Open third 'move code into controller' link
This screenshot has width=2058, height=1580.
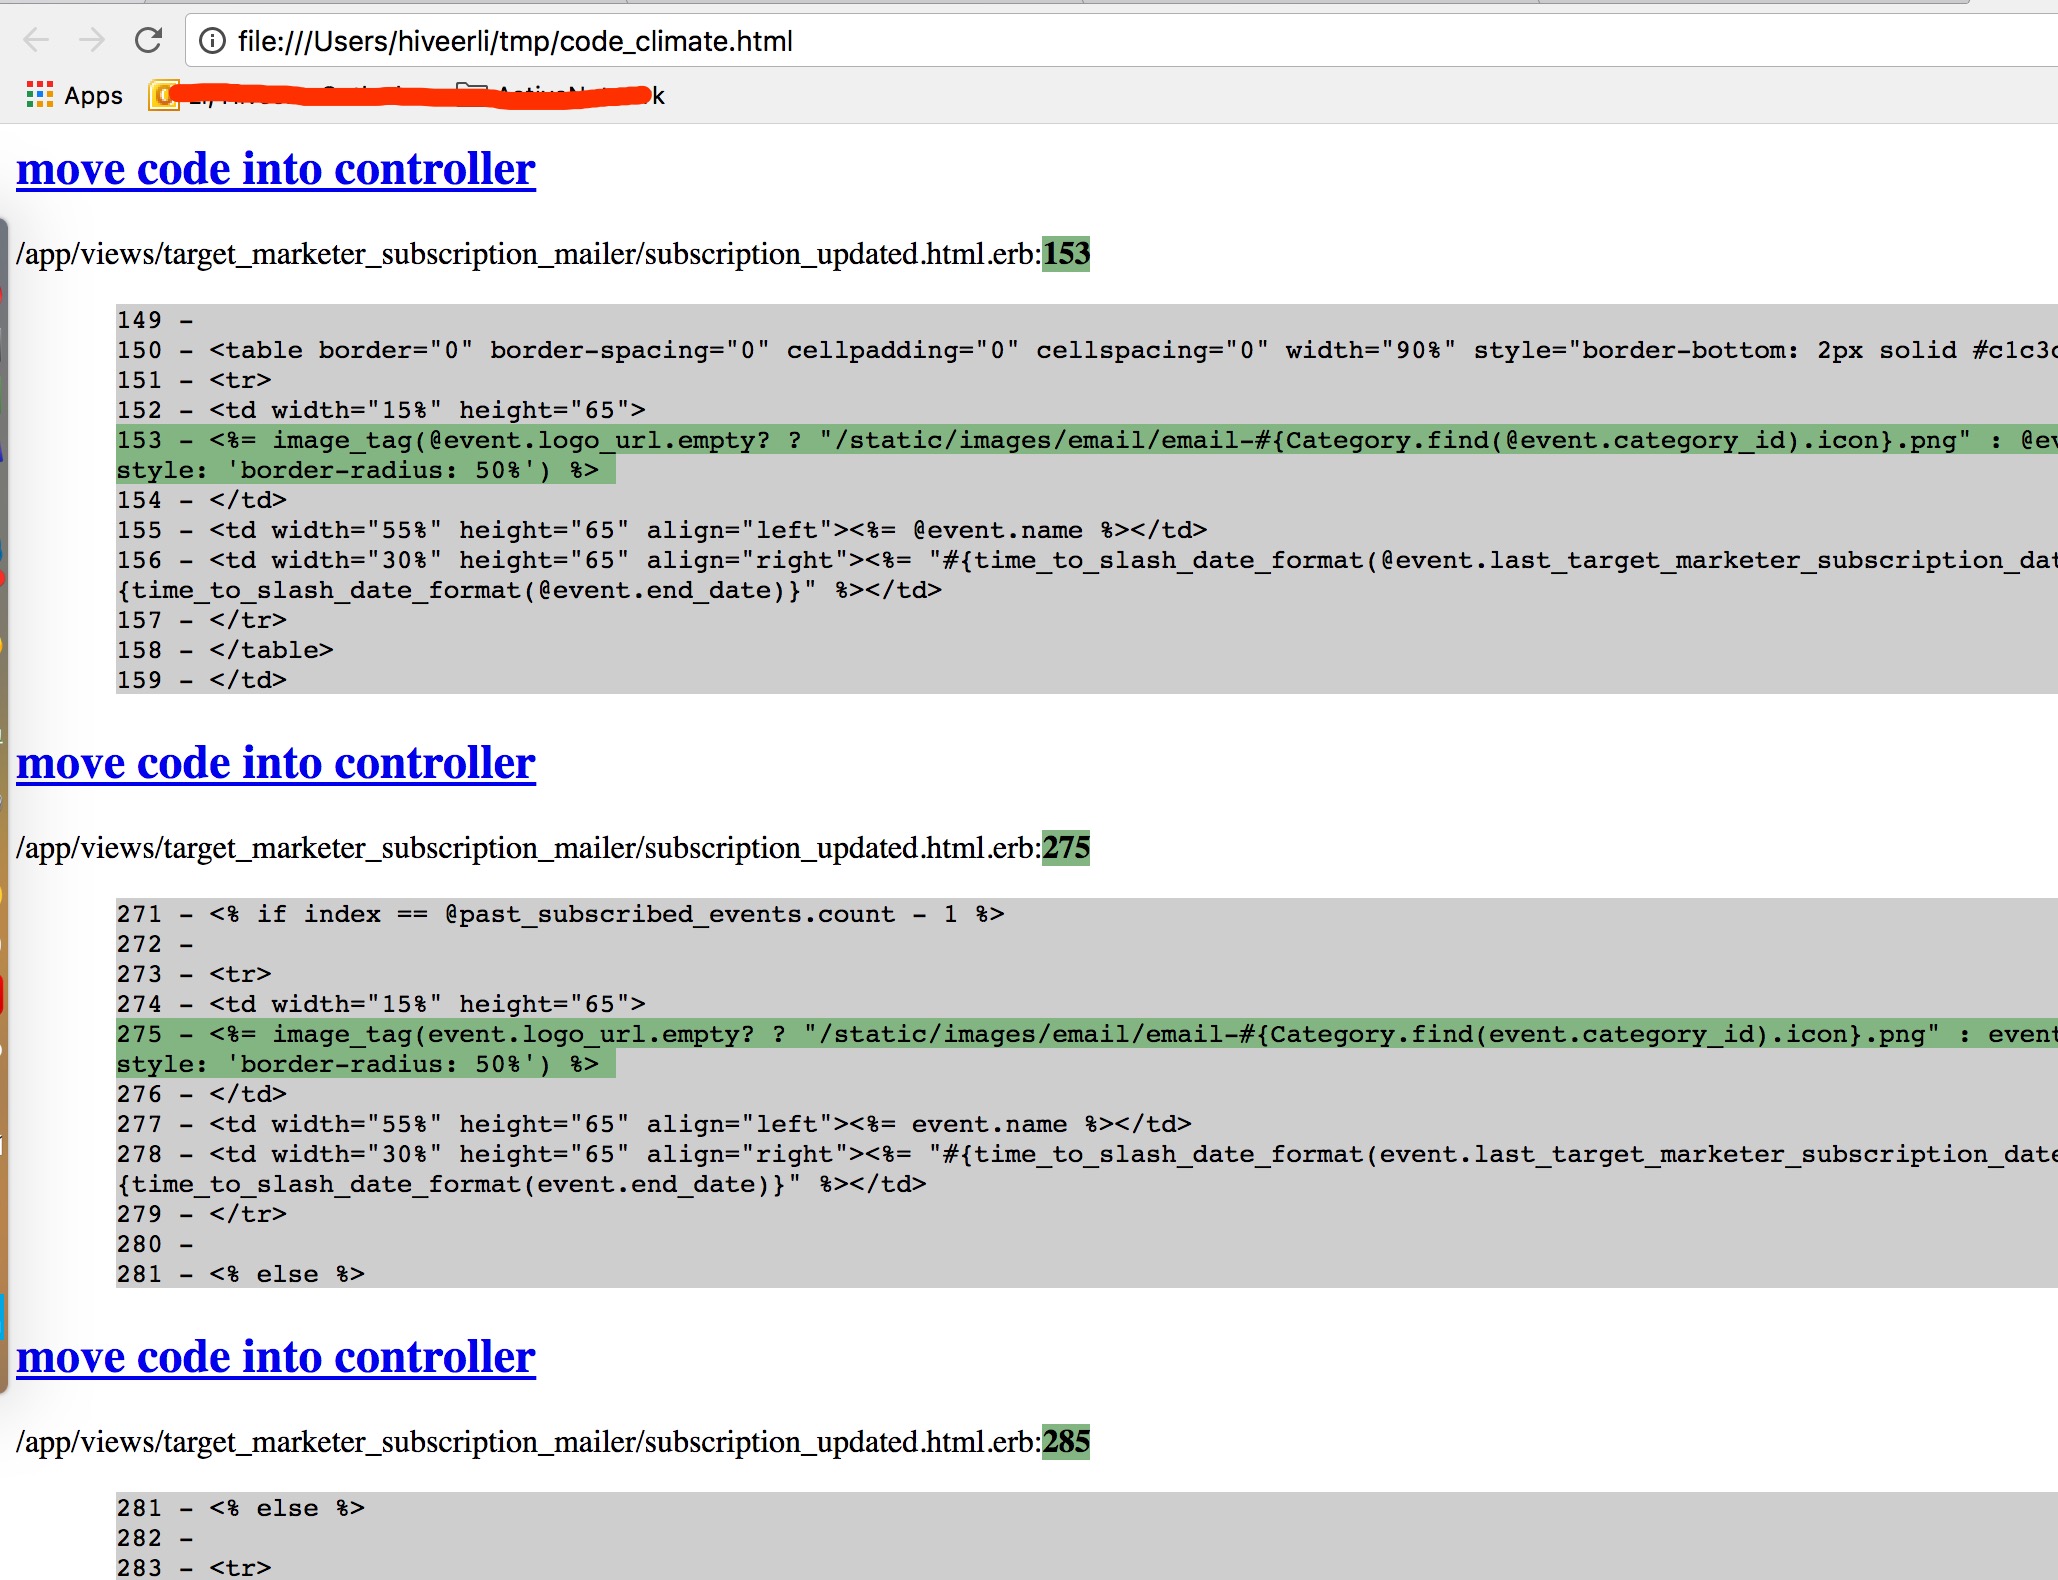(x=276, y=1357)
